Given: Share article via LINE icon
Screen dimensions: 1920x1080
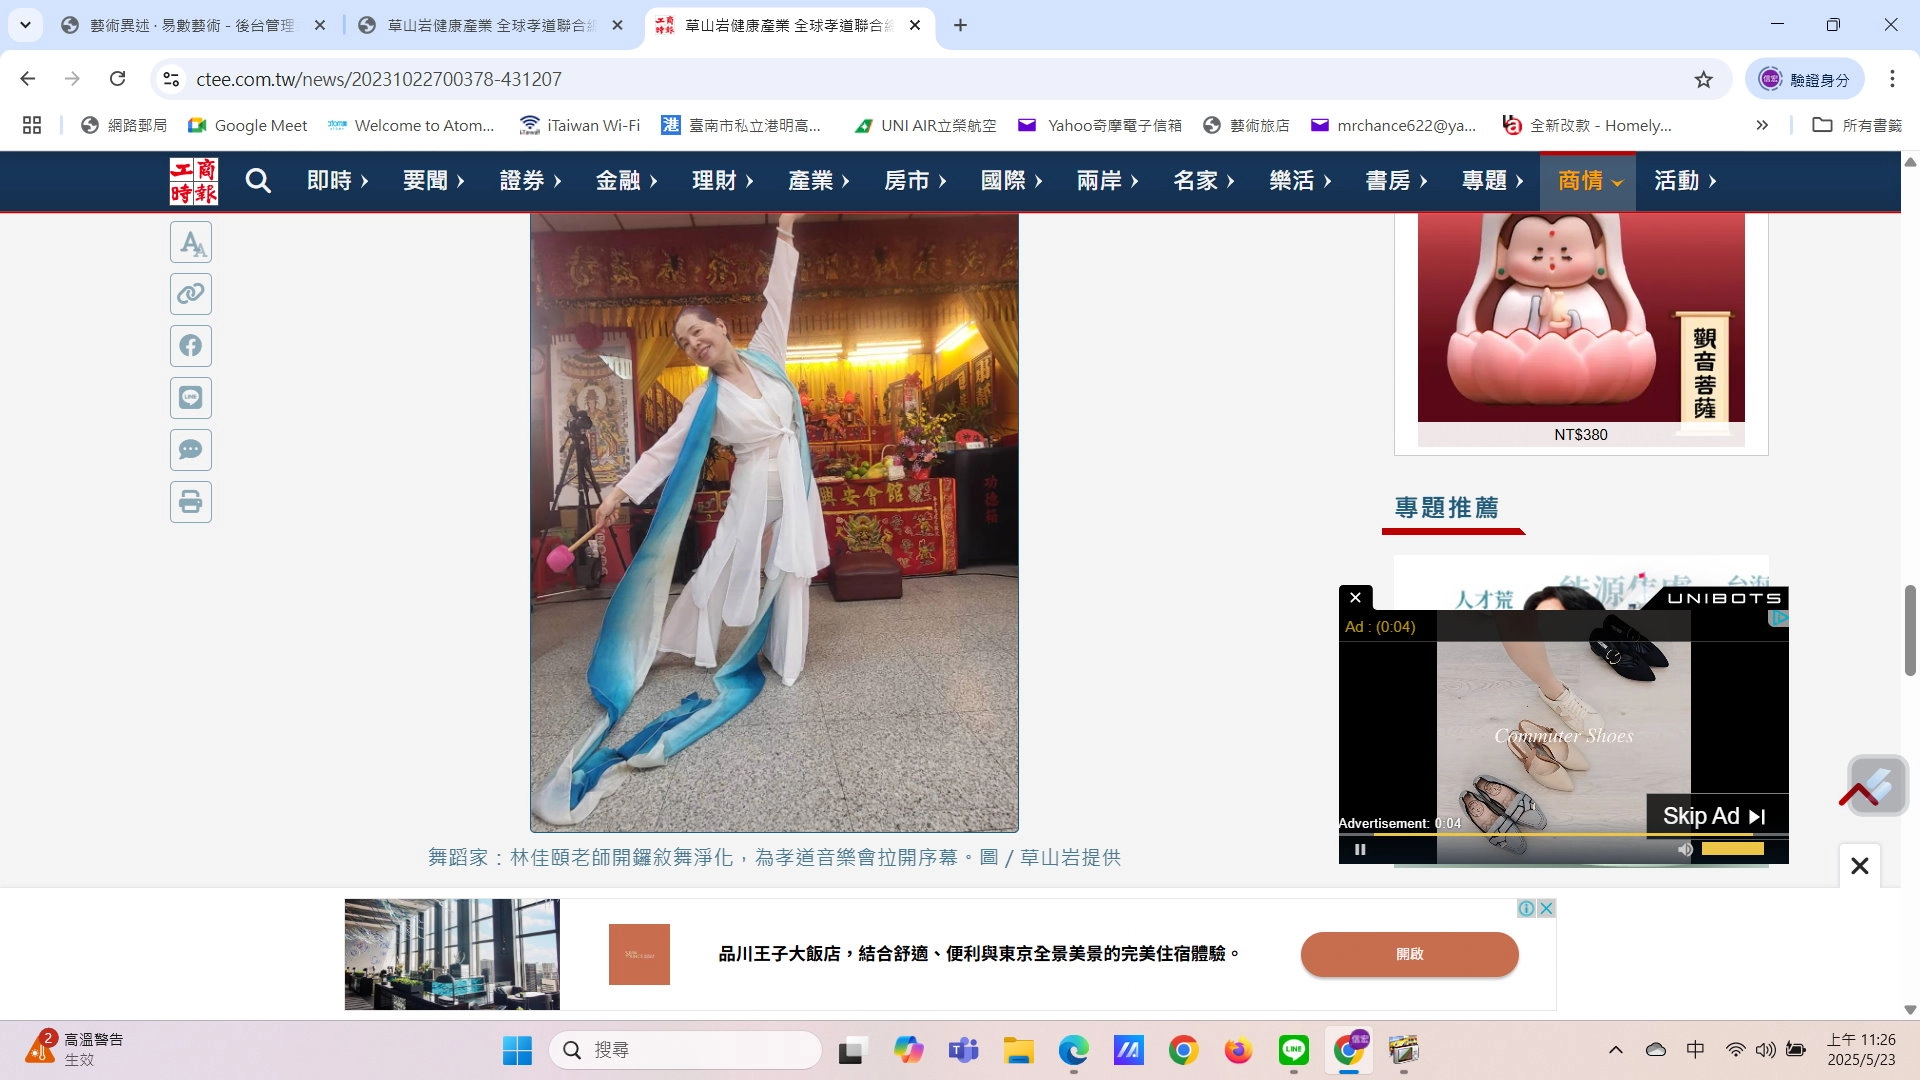Looking at the screenshot, I should [x=190, y=398].
